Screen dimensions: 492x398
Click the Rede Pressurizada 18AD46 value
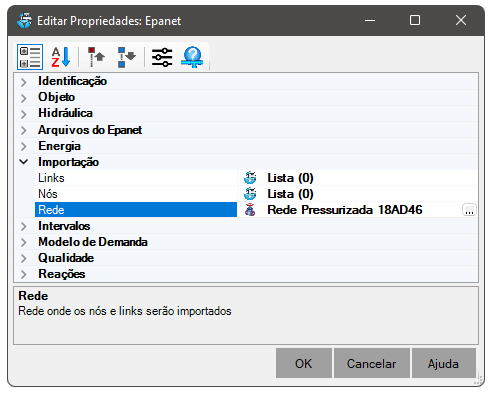[345, 210]
